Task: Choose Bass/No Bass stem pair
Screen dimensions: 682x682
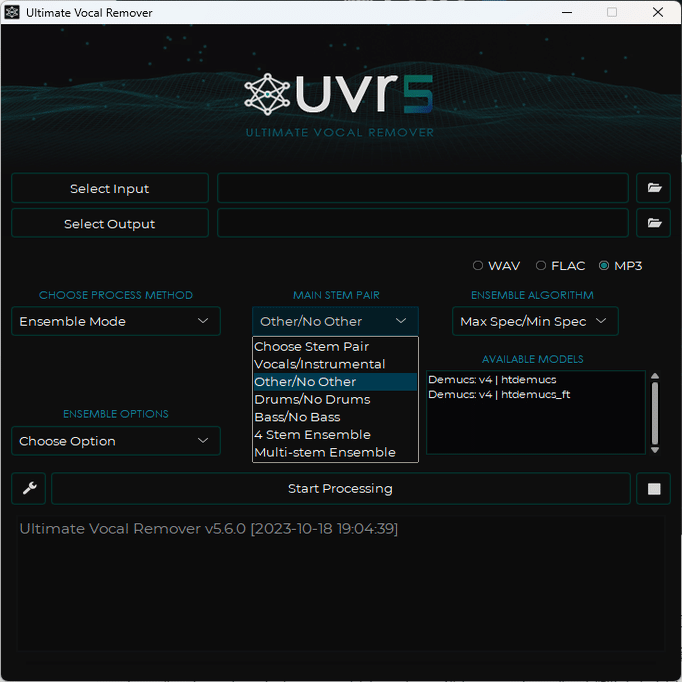Action: click(335, 417)
